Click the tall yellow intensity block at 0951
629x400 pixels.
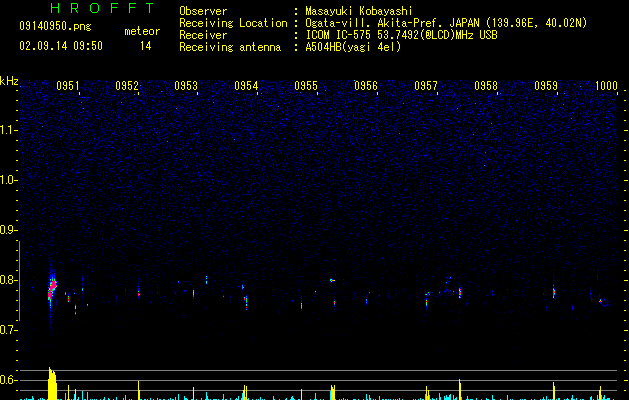click(52, 383)
